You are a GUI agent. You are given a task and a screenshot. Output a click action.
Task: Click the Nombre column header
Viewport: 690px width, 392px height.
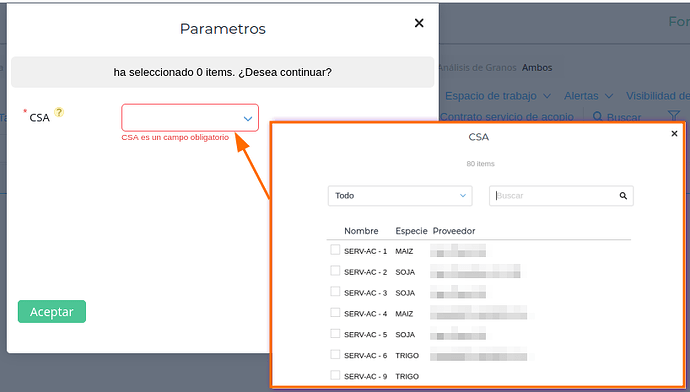point(361,231)
